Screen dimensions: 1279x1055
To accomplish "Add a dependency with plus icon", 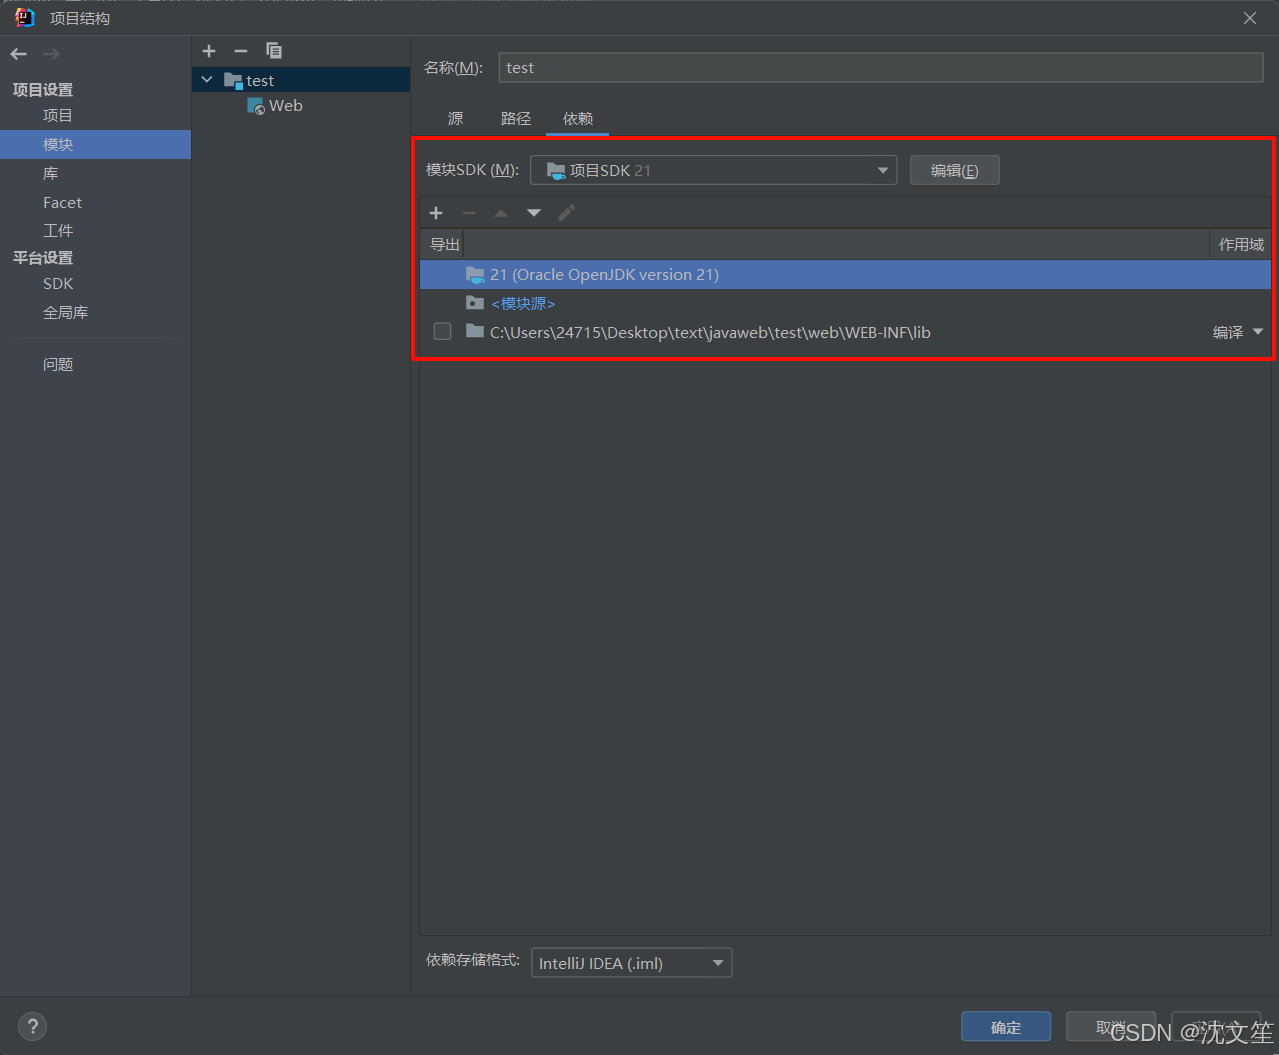I will (x=436, y=213).
